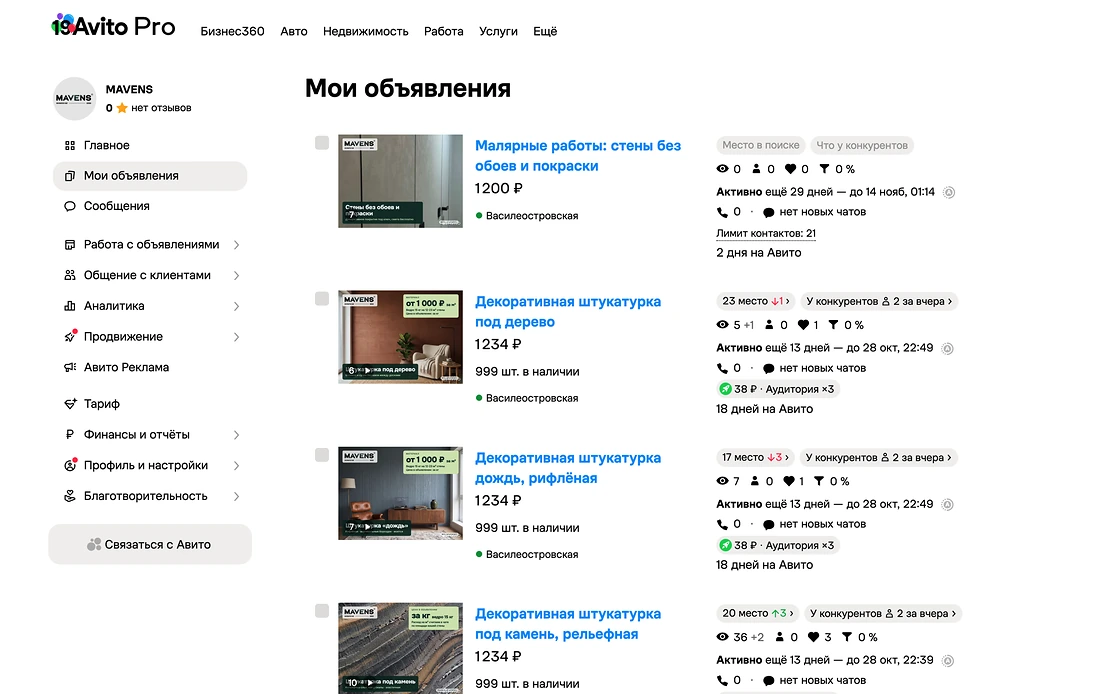Screen dimensions: 1120x694
Task: Open the 23 место search position chip
Action: (756, 301)
